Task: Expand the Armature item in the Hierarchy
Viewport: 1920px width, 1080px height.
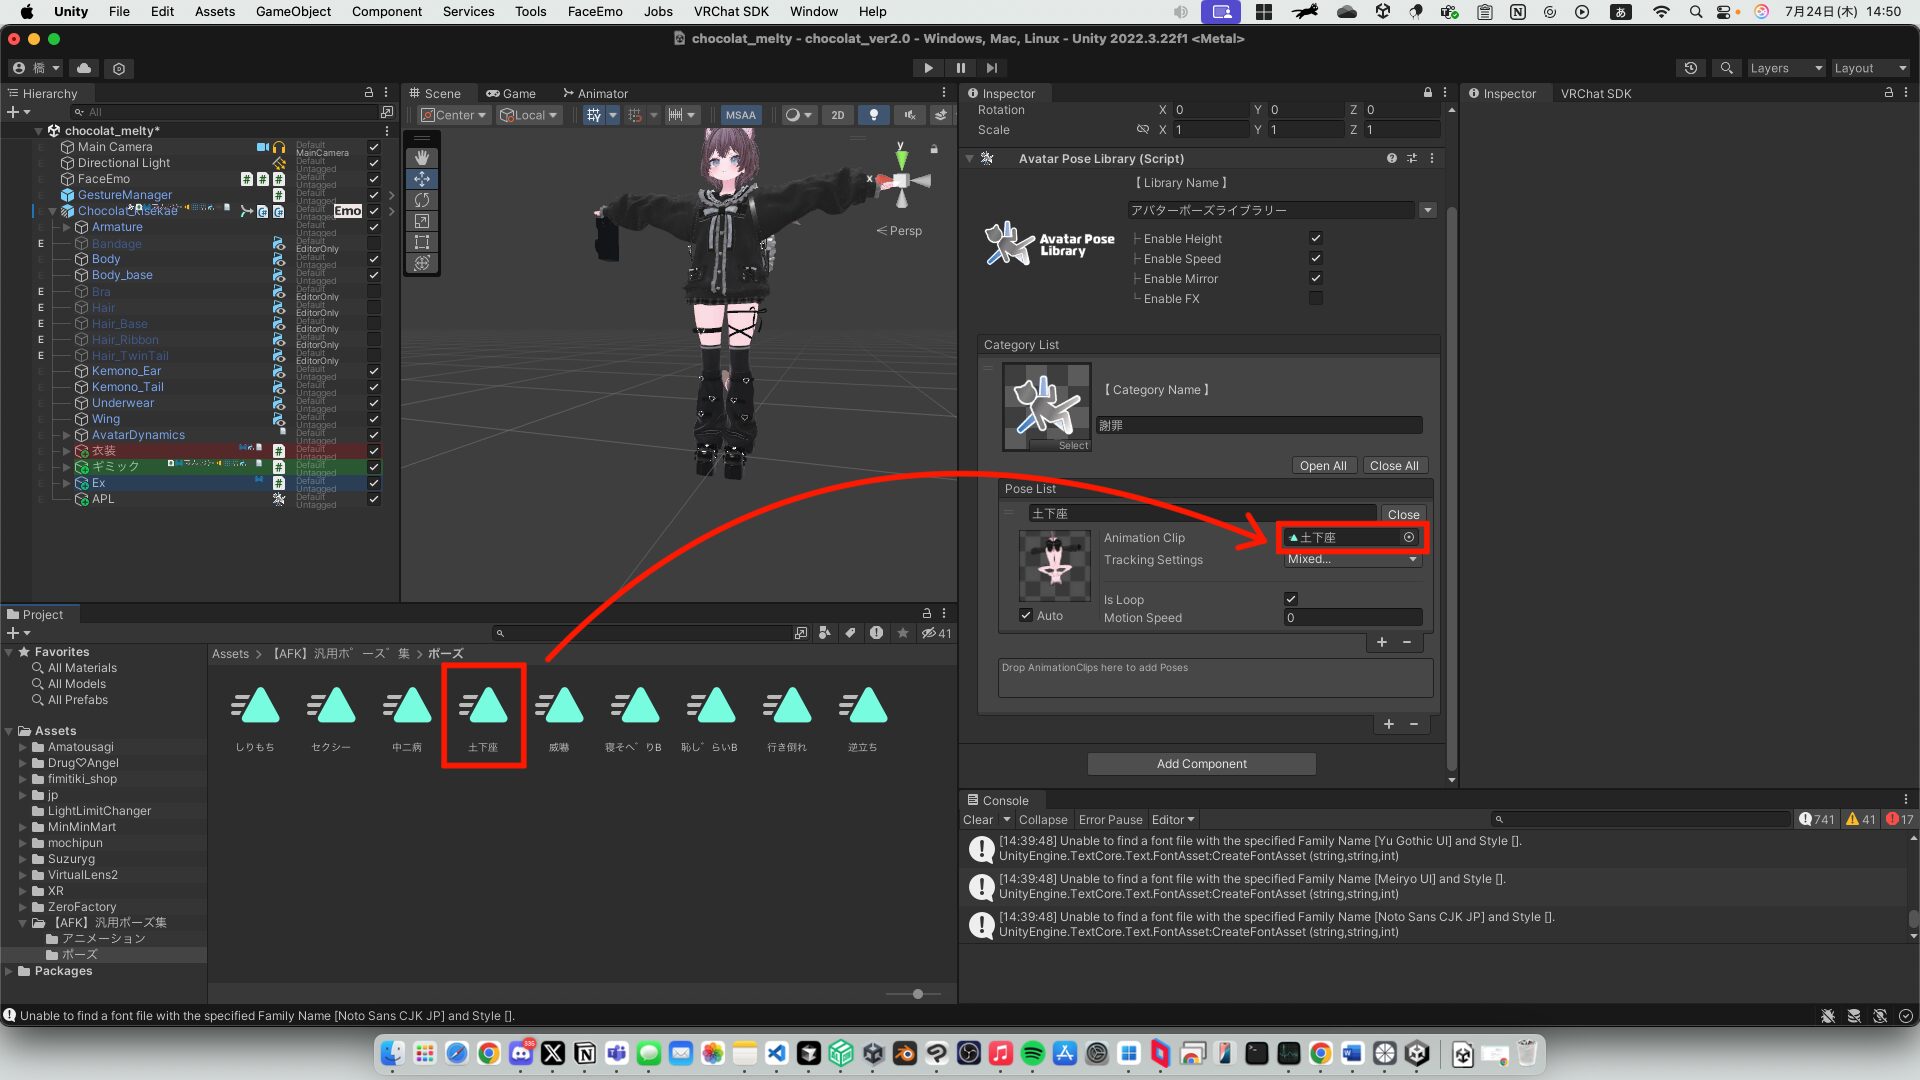Action: [x=66, y=227]
